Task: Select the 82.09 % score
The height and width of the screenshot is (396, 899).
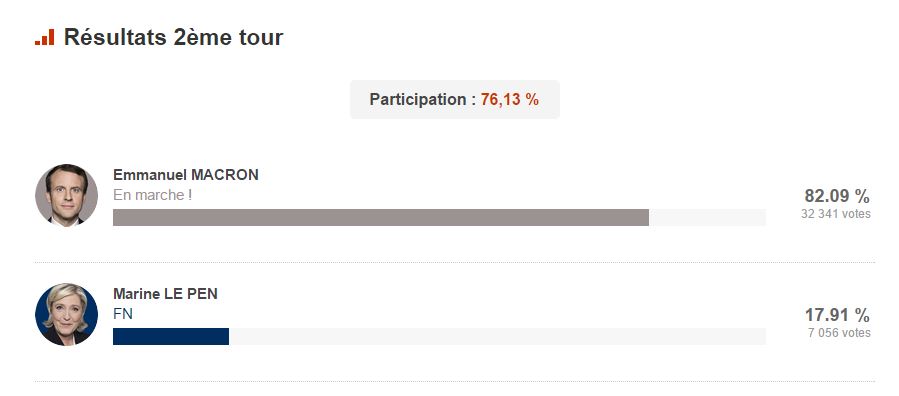Action: (x=837, y=196)
